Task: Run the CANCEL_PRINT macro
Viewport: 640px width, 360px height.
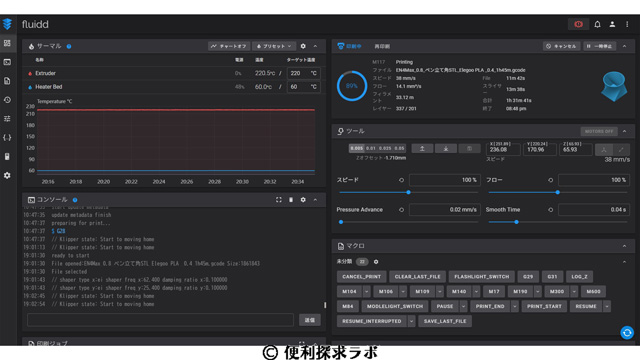Action: tap(362, 277)
